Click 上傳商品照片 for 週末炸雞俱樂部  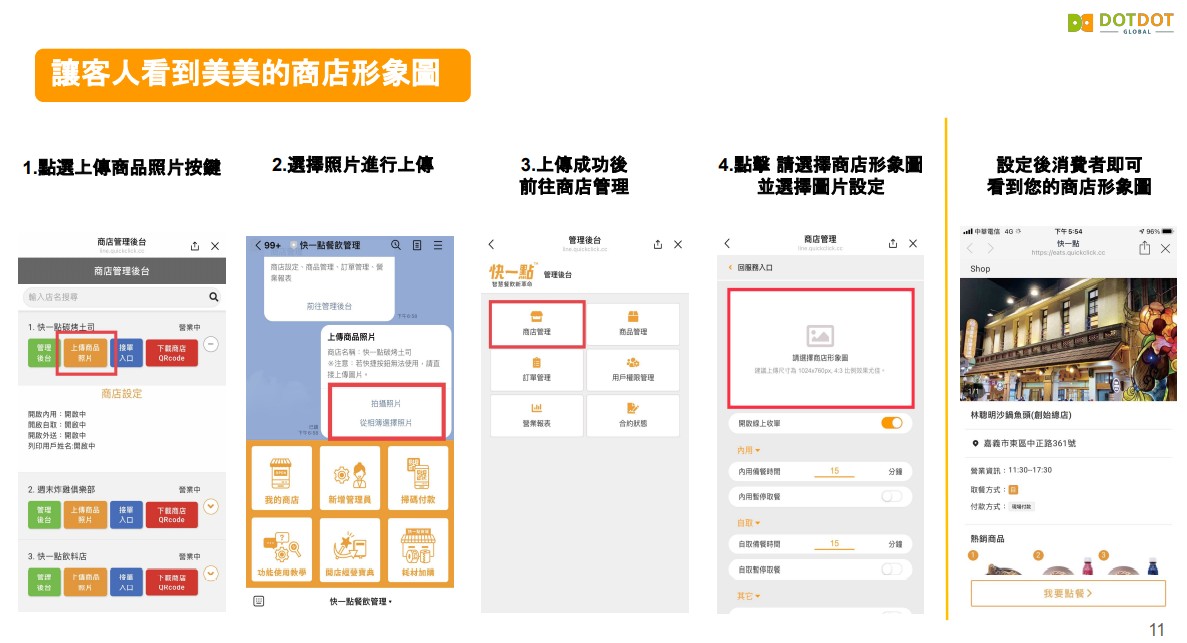[x=85, y=515]
